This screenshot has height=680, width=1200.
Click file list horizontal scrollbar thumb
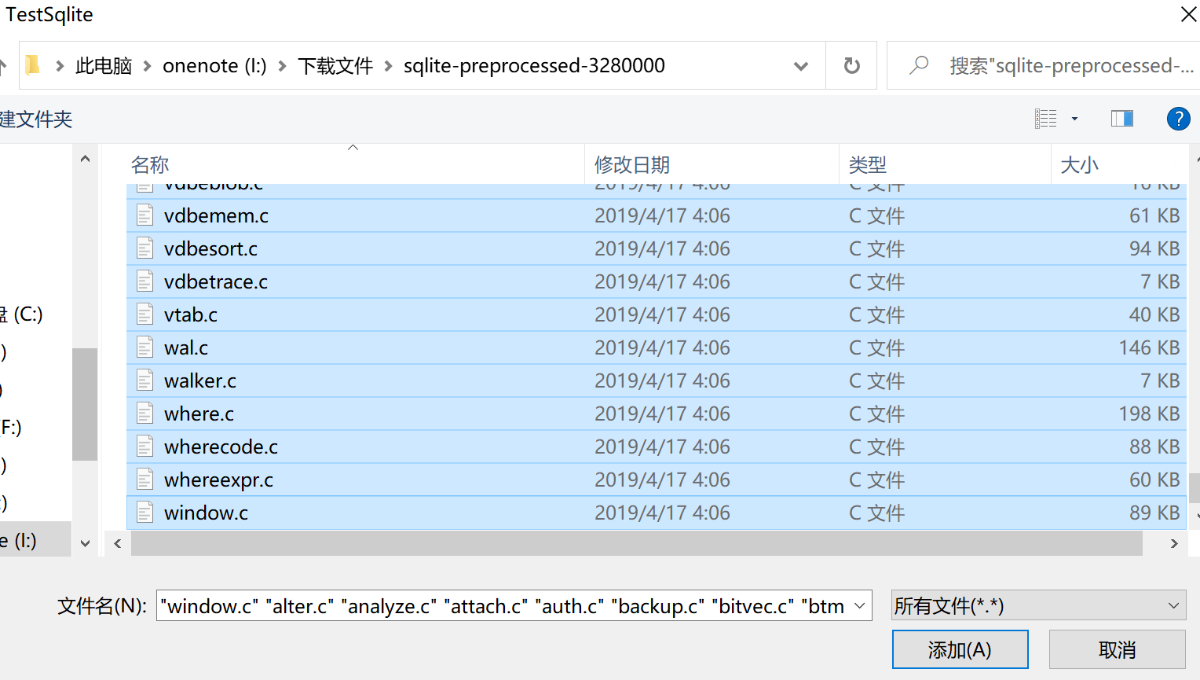click(637, 543)
